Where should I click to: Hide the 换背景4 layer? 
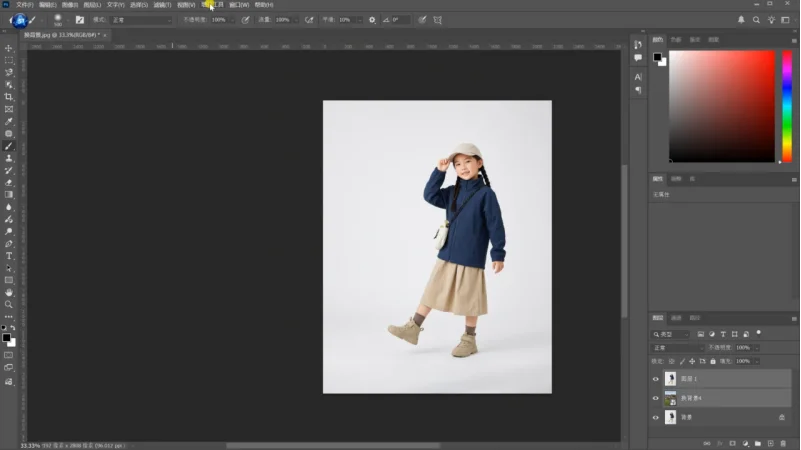(x=655, y=398)
